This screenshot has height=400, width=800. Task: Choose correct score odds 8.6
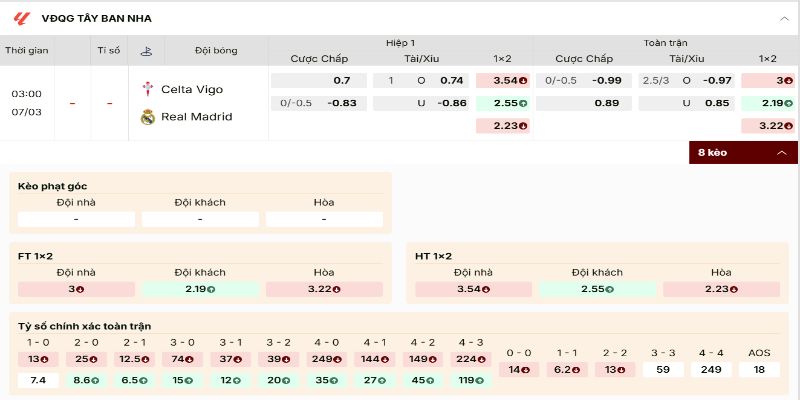[x=86, y=380]
